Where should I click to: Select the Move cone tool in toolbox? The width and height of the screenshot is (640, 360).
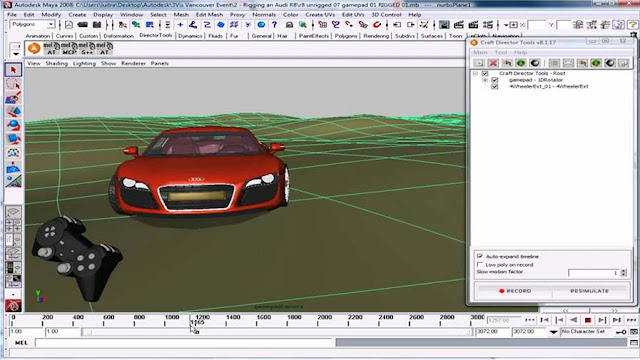pos(13,111)
